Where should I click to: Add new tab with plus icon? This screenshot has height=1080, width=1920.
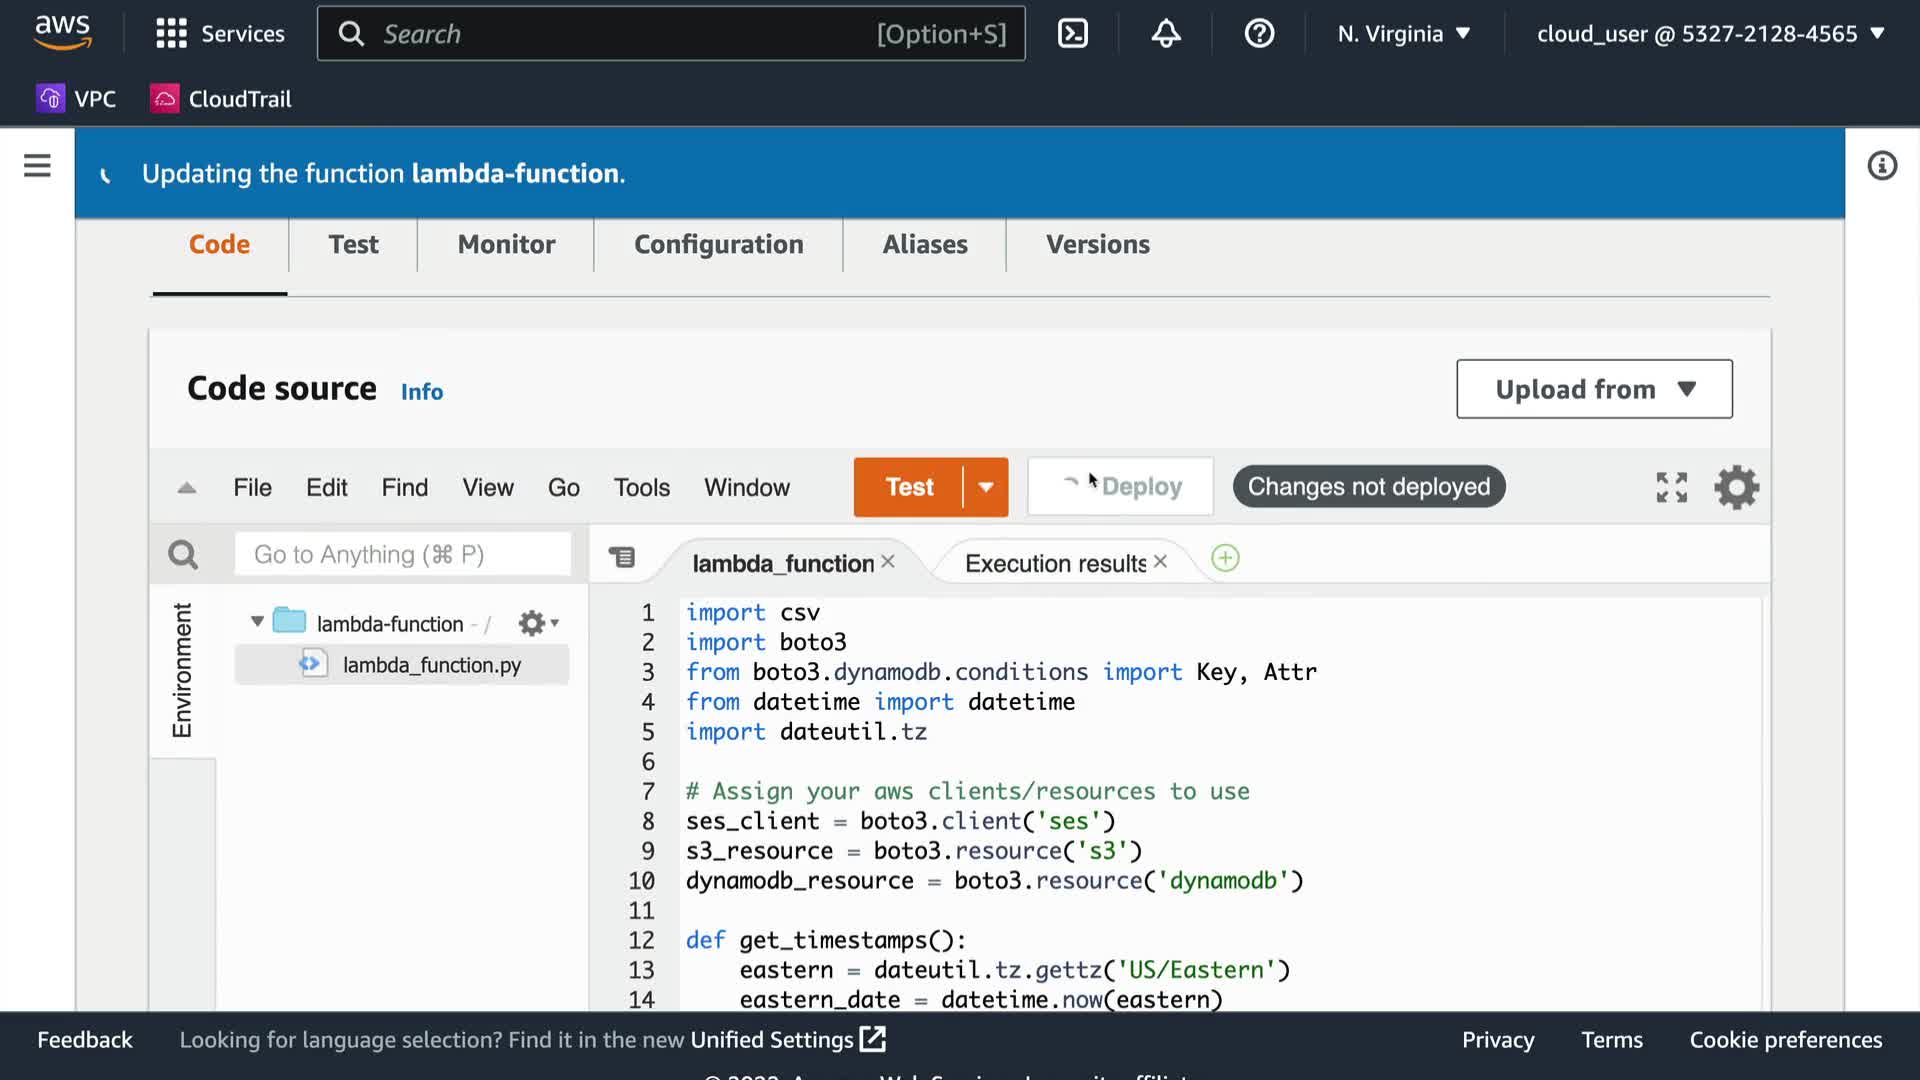1225,558
